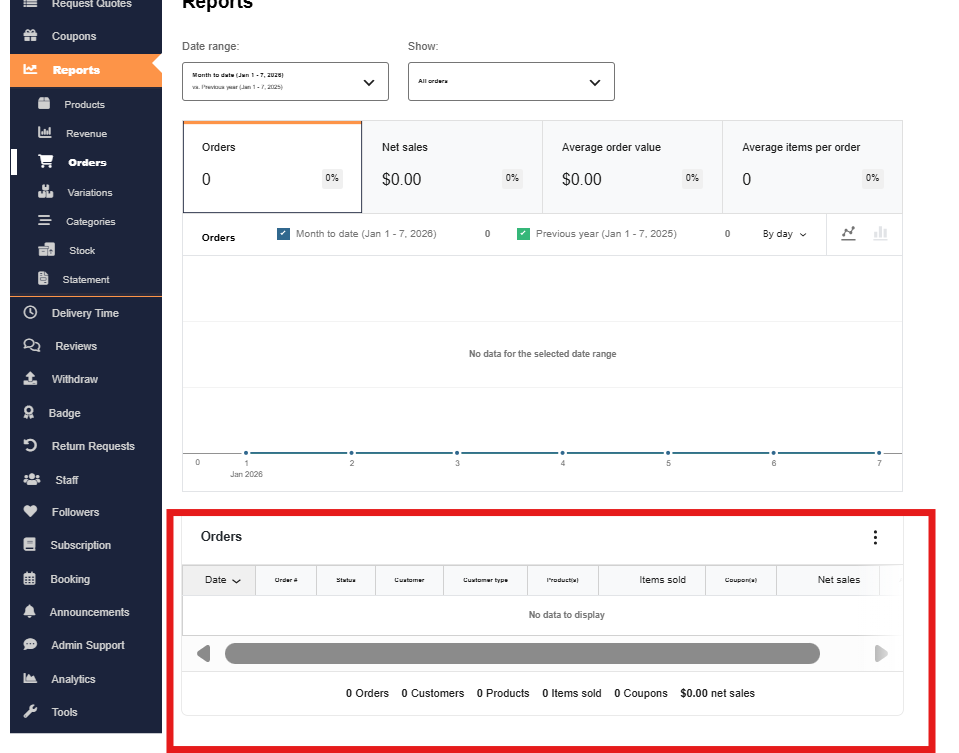Click the Delivery Time clock icon
Screen dimensions: 959x753
tap(30, 313)
